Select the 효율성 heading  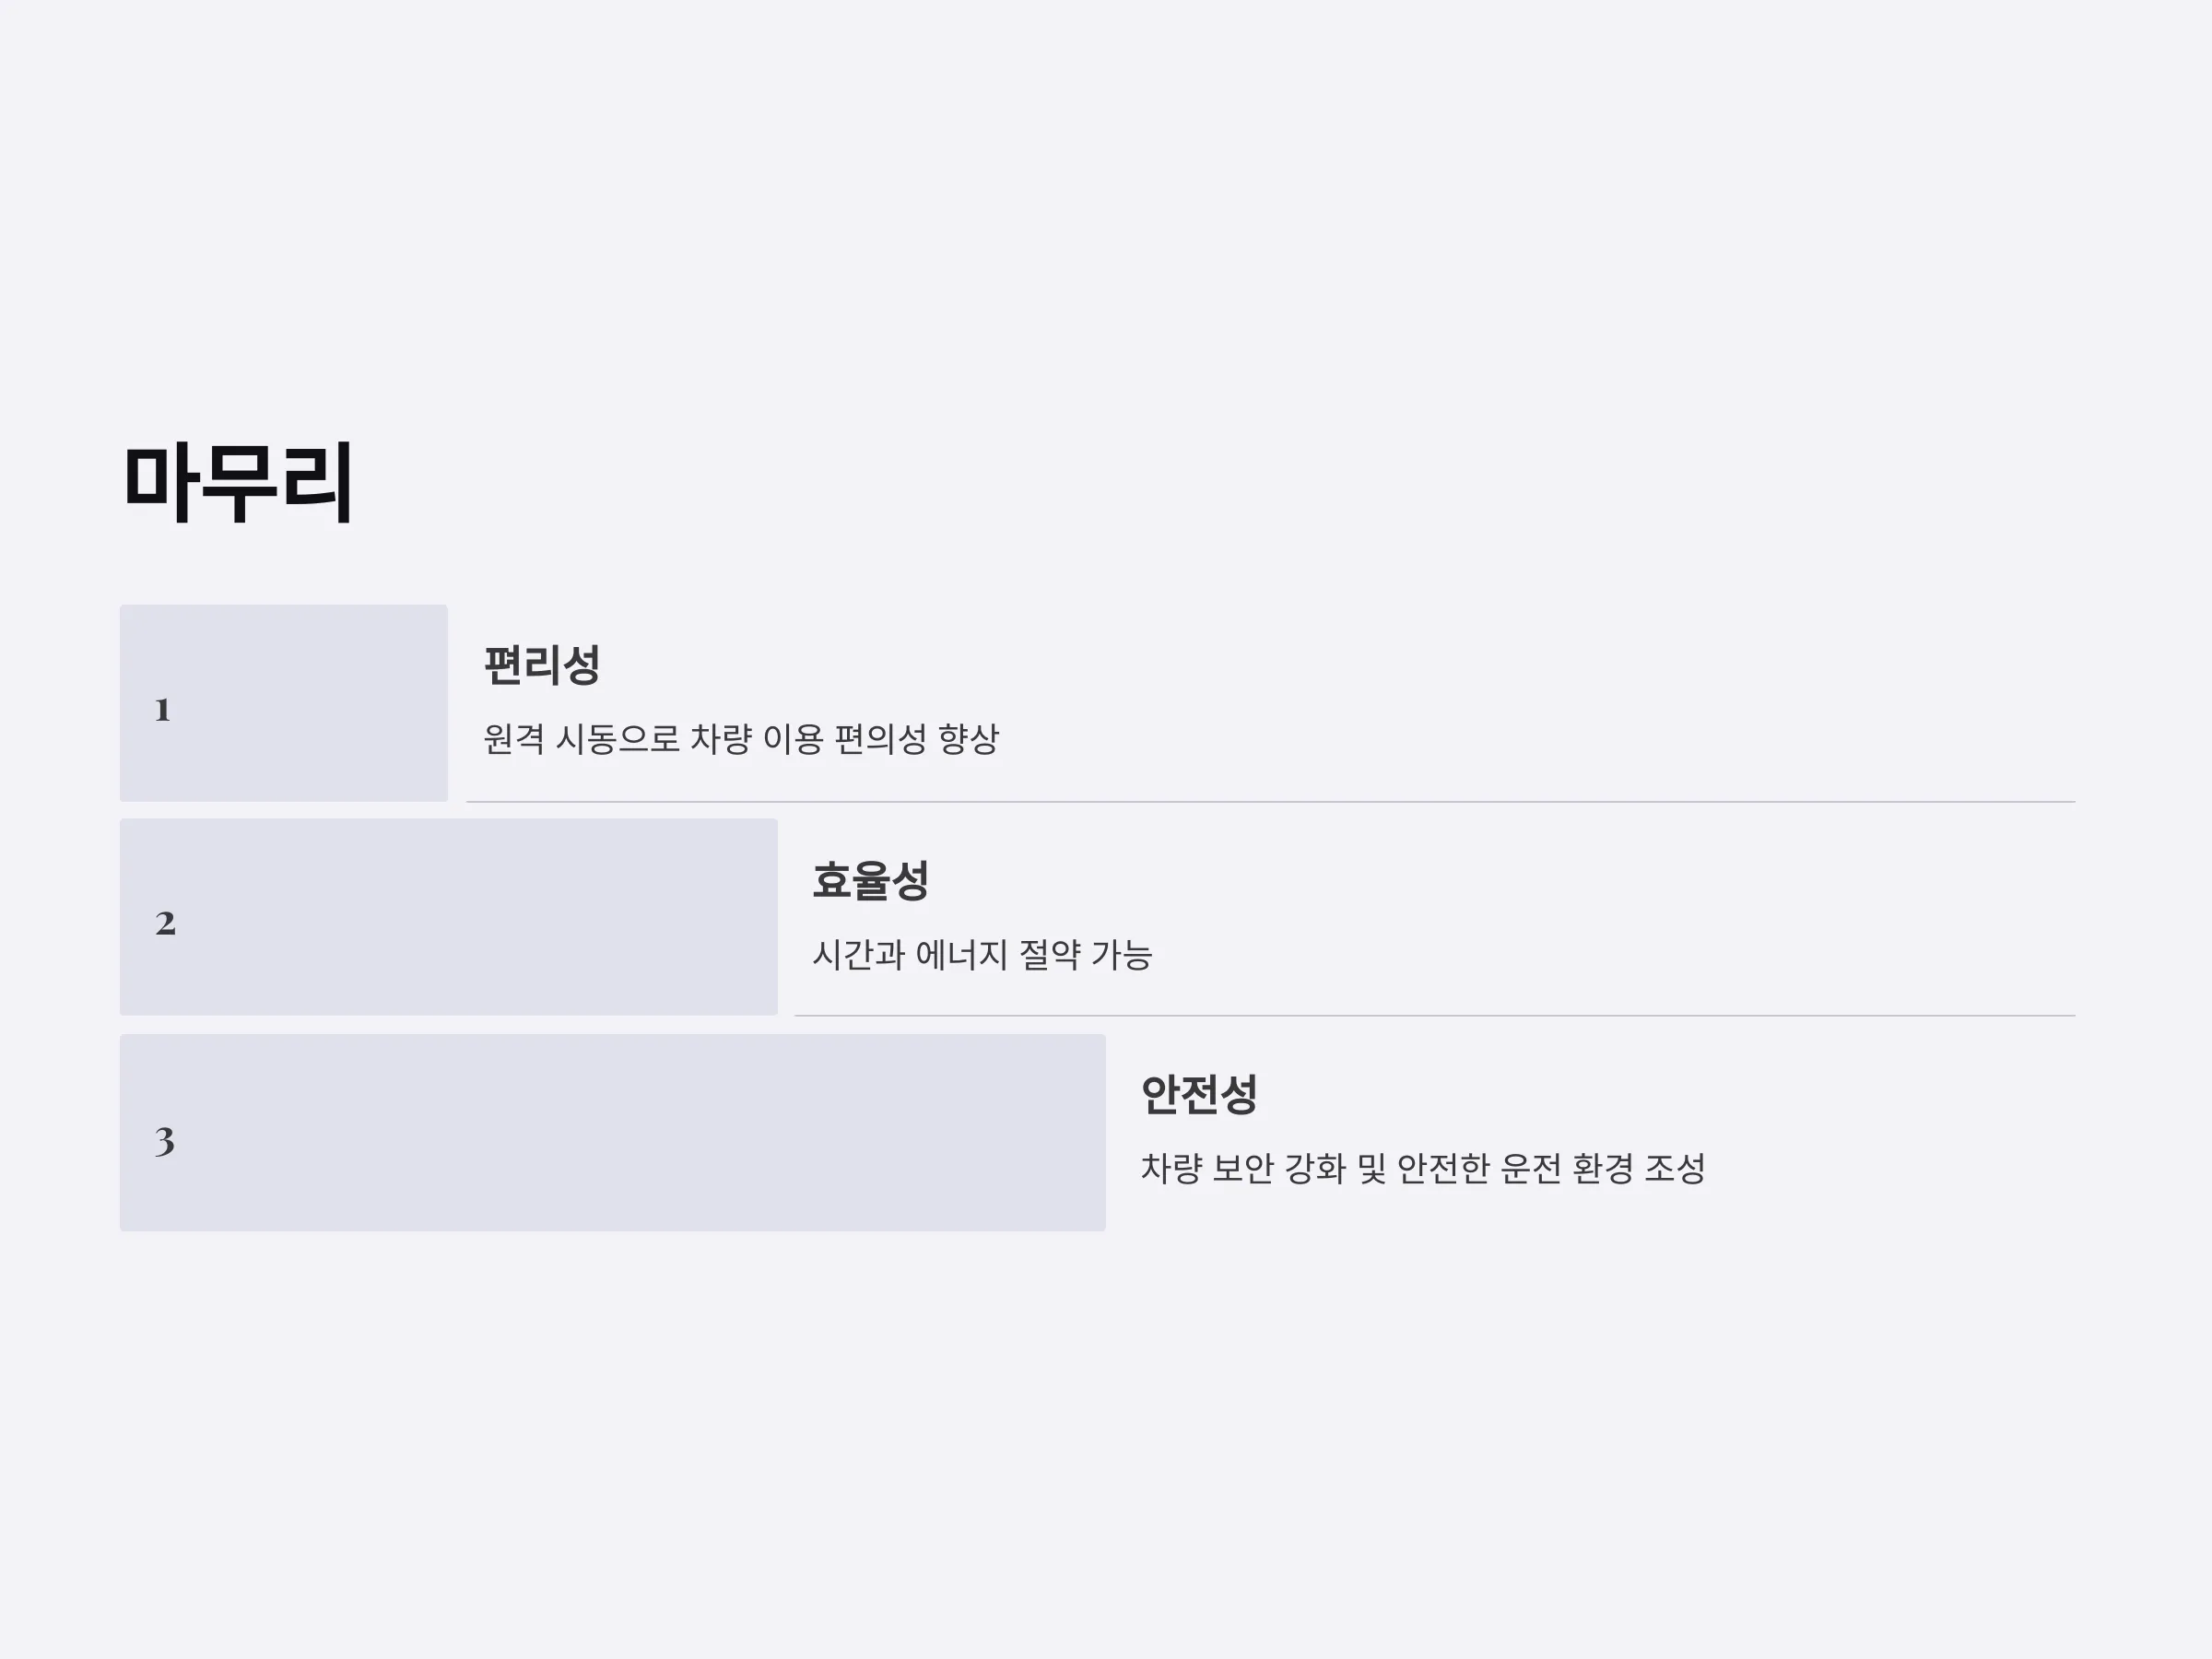tap(871, 881)
